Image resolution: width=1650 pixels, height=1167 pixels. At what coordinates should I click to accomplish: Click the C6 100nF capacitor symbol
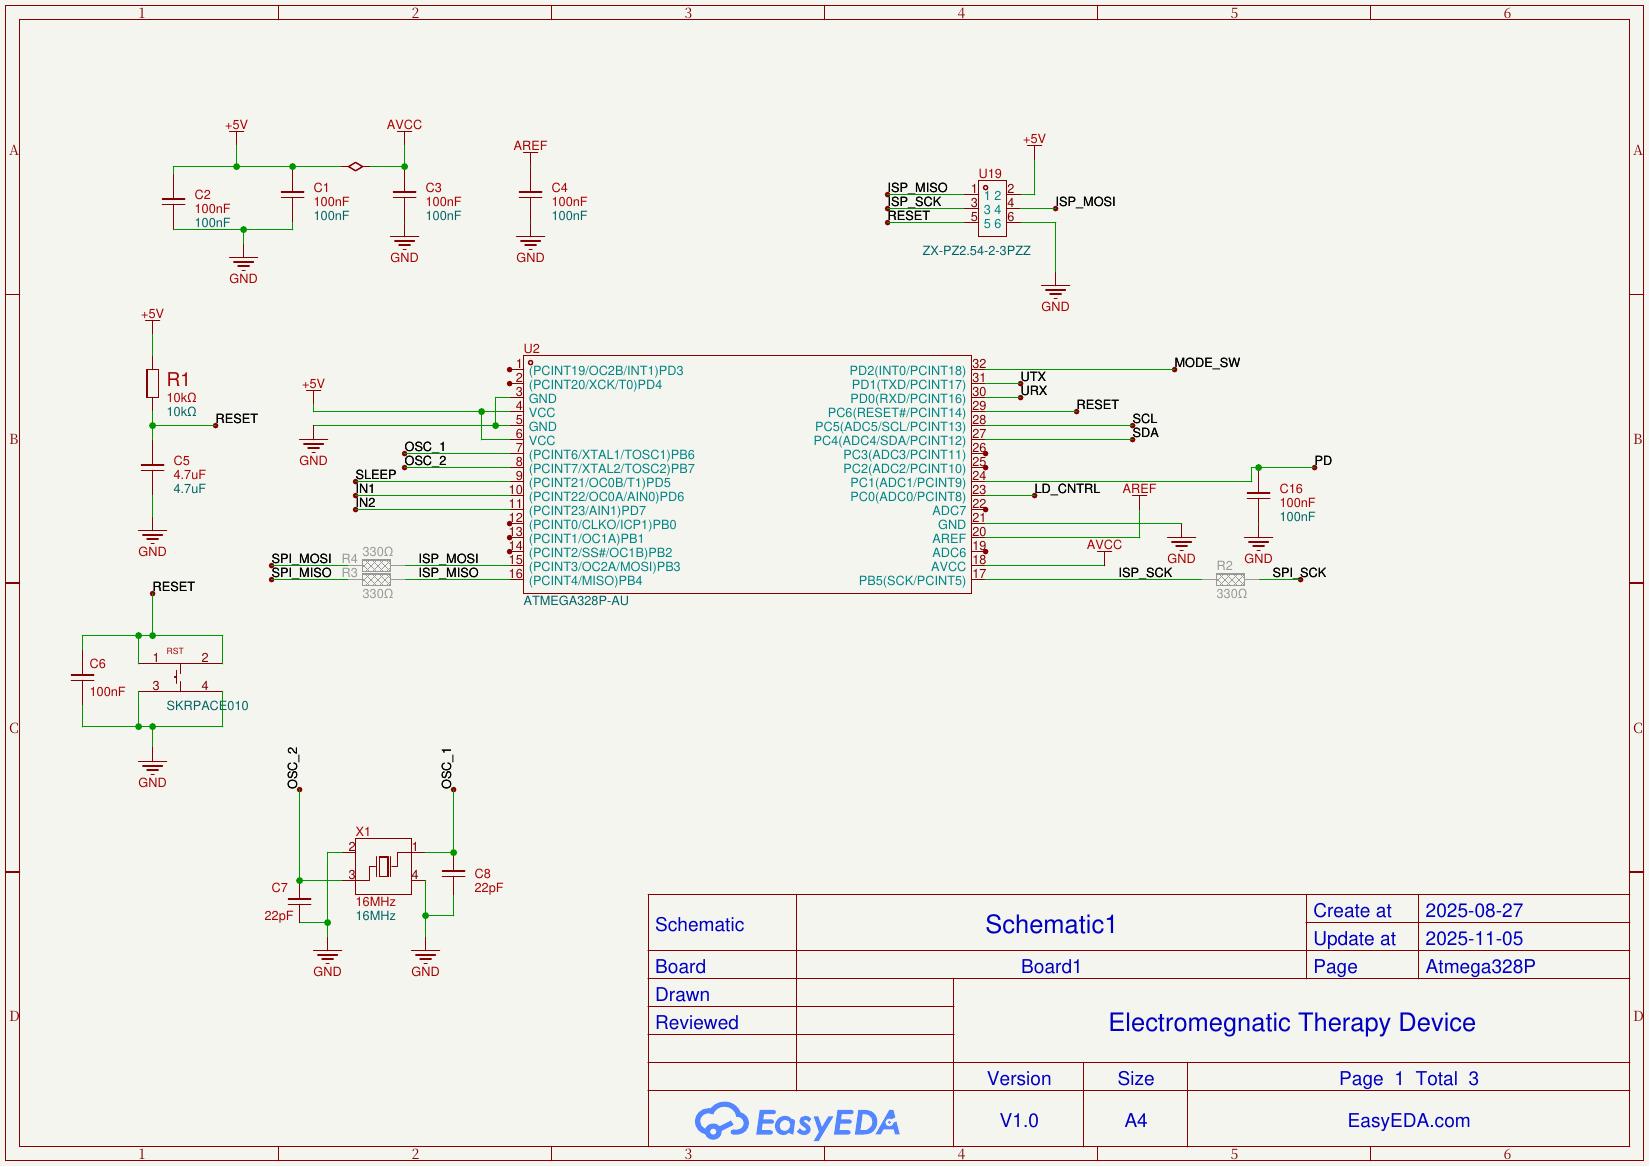(82, 679)
